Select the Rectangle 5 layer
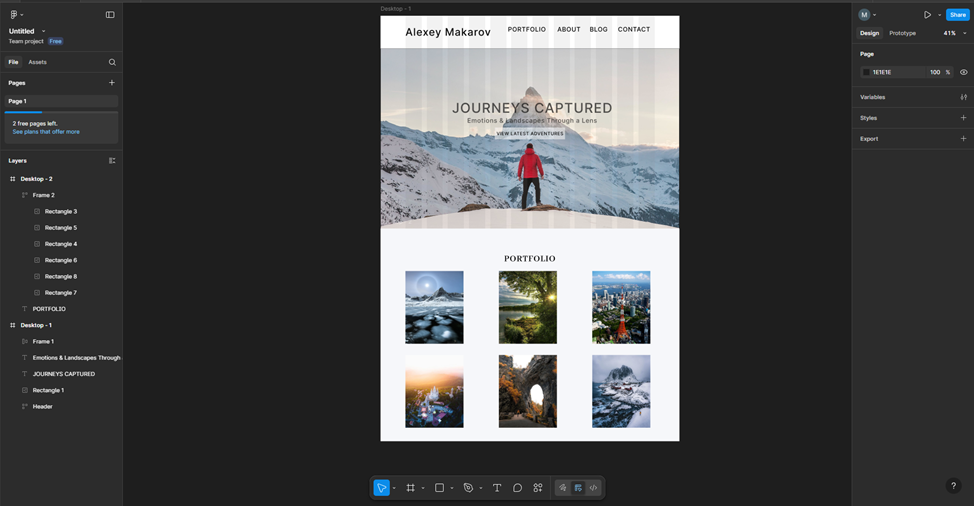This screenshot has width=974, height=506. (60, 228)
